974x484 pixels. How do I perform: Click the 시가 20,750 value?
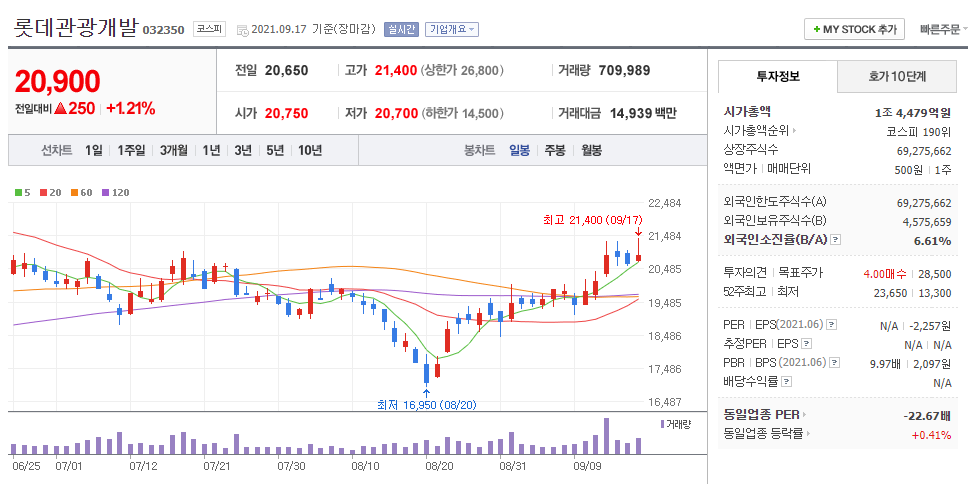(x=286, y=114)
